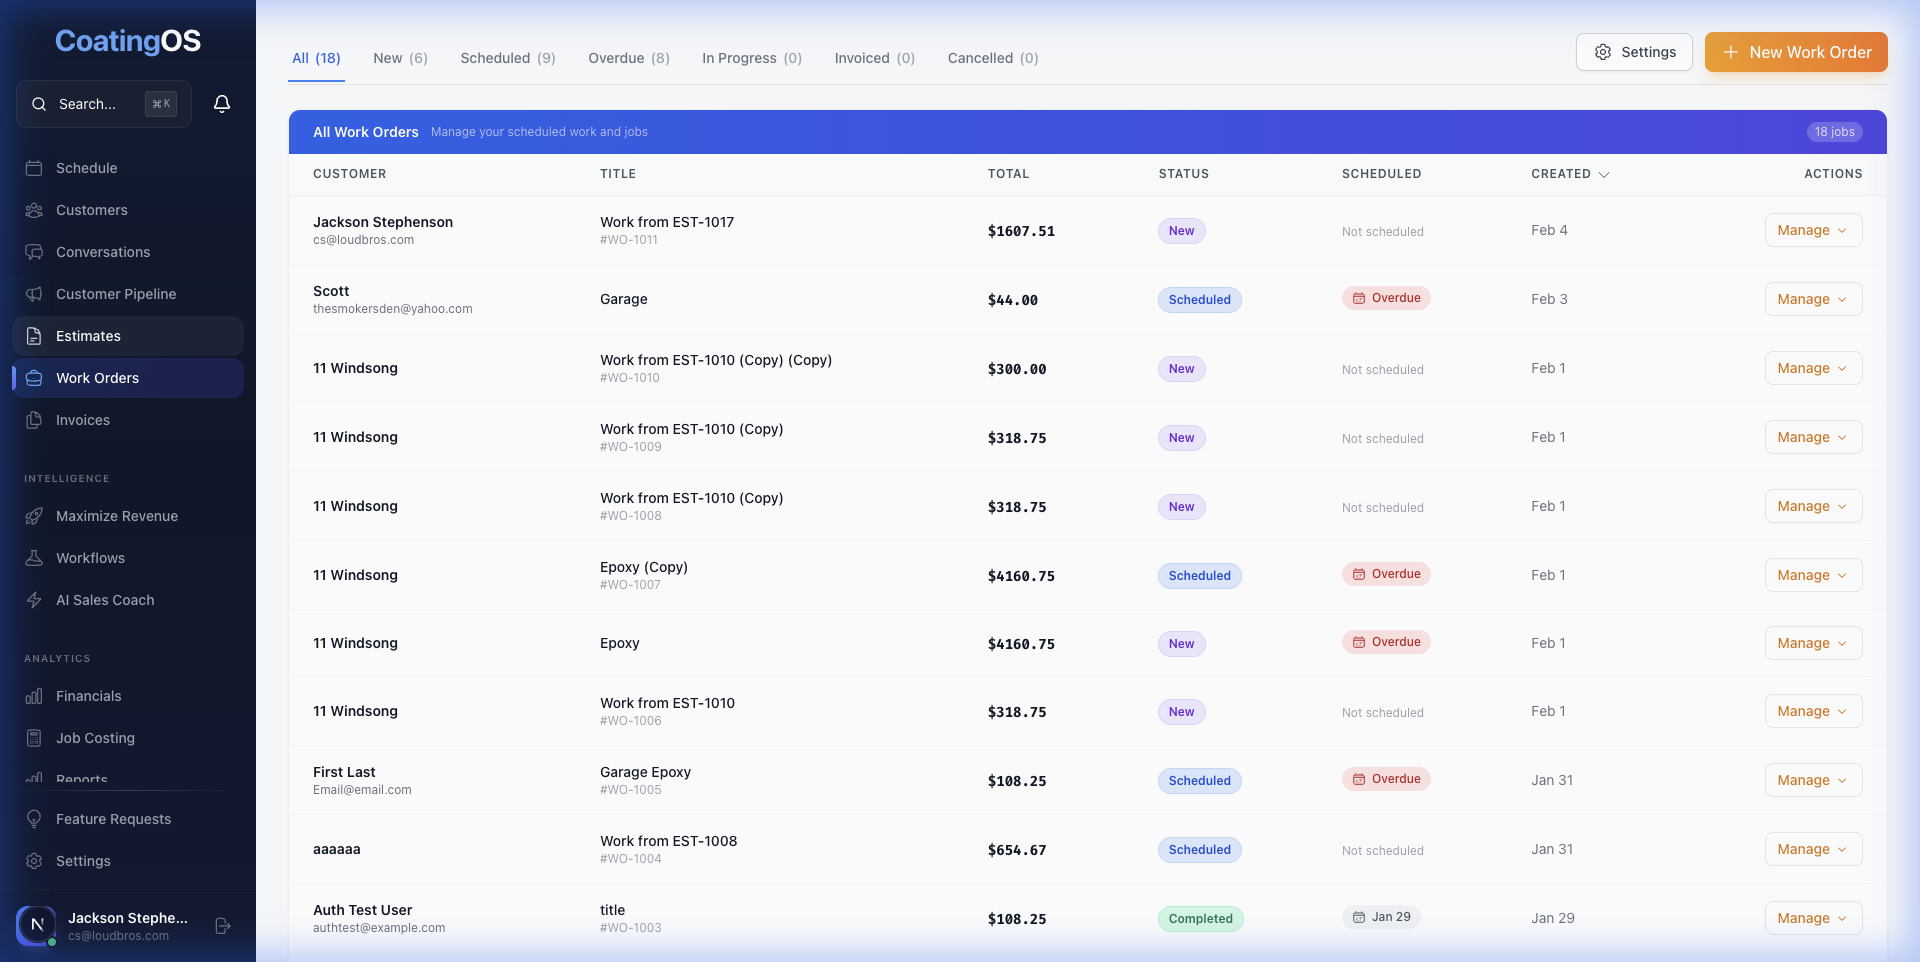Image resolution: width=1920 pixels, height=962 pixels.
Task: Expand the Manage dropdown on the Garage Epoxy row
Action: point(1812,780)
